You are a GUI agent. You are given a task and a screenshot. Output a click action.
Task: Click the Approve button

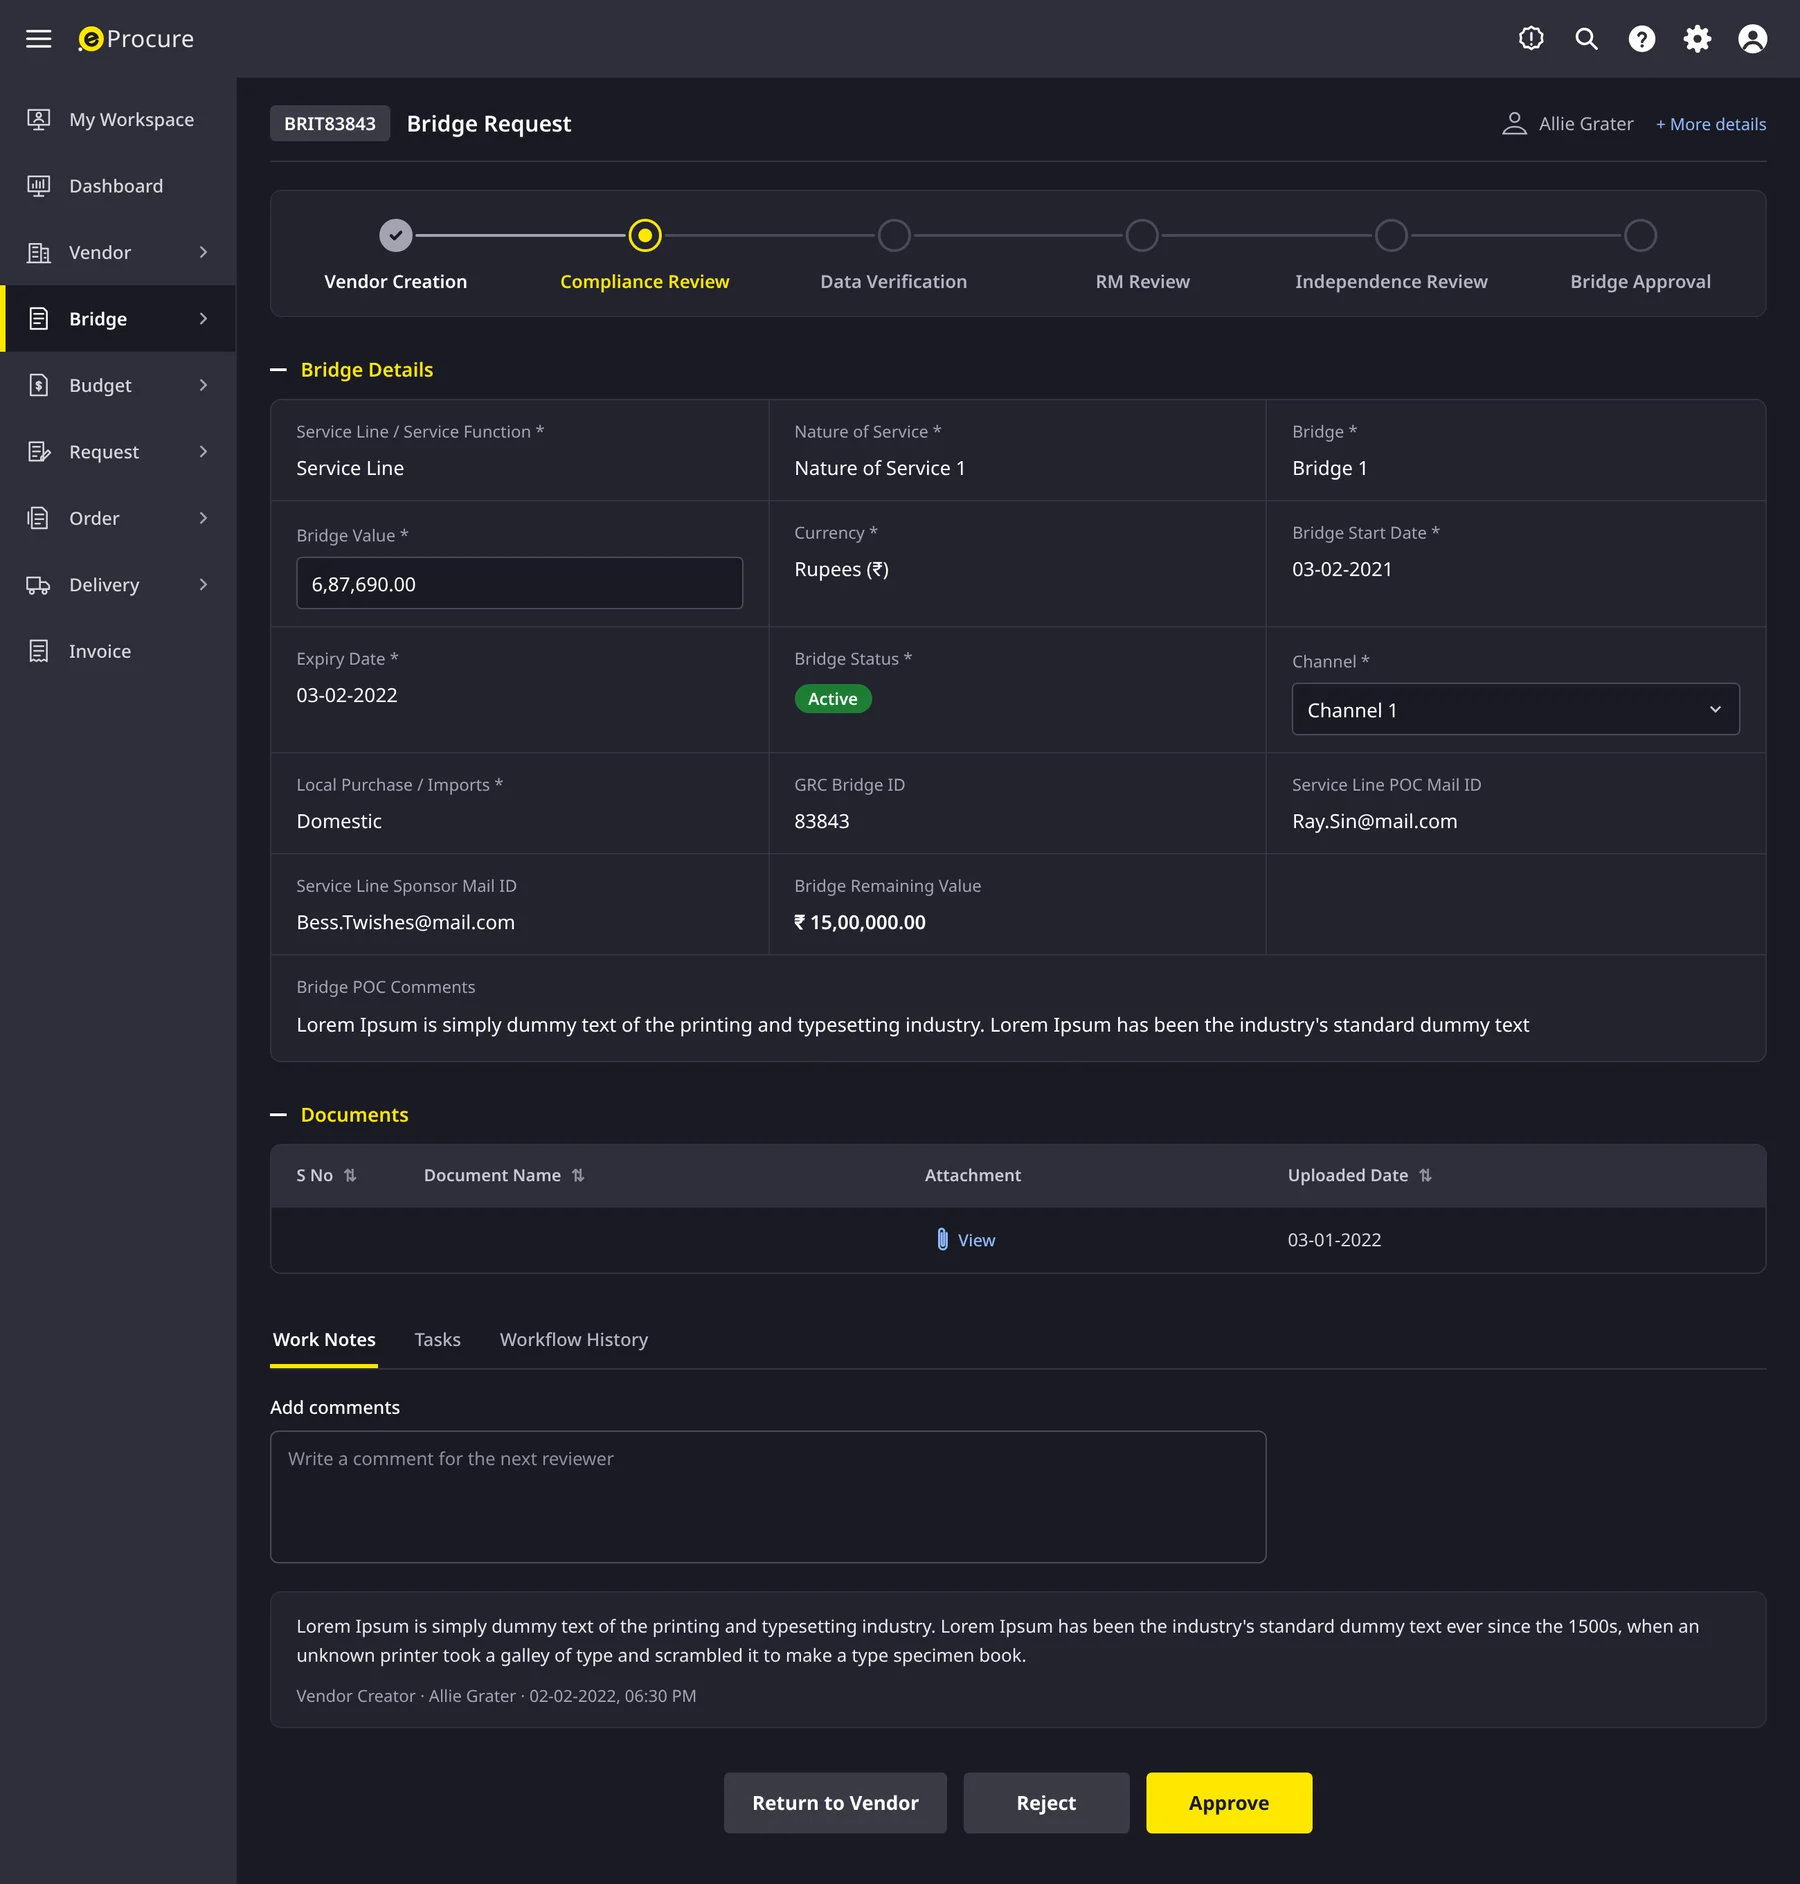click(1228, 1802)
